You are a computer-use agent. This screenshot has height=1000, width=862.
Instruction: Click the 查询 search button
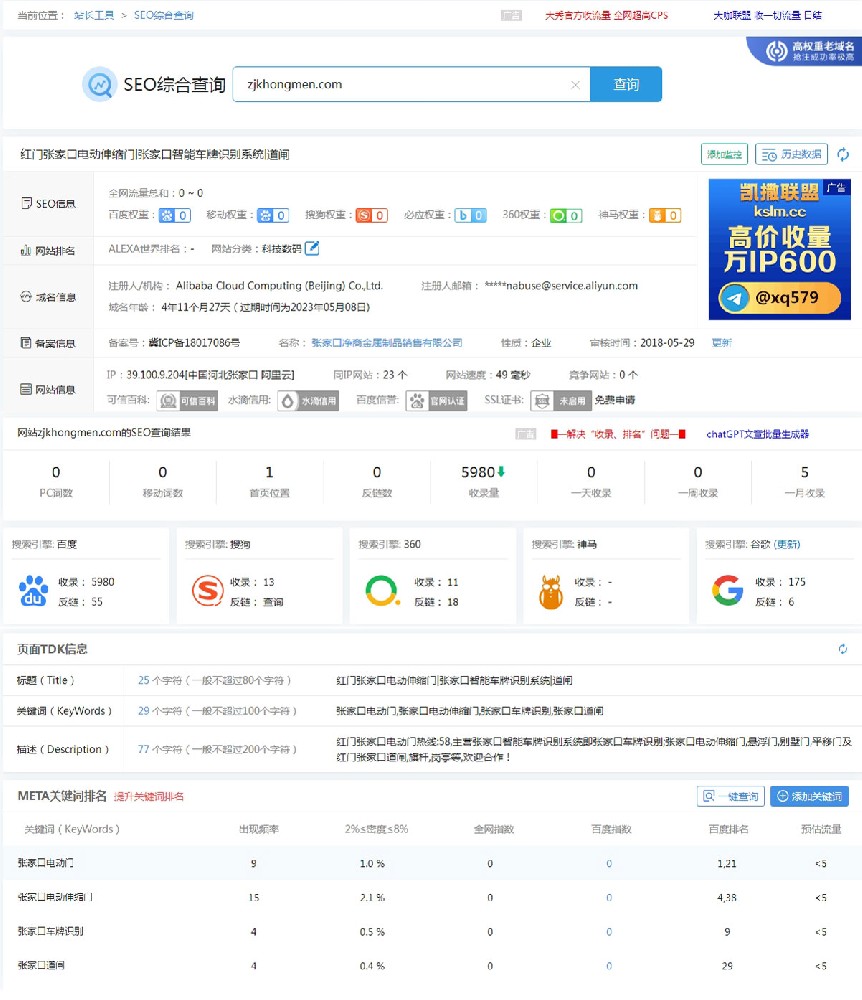click(x=625, y=85)
